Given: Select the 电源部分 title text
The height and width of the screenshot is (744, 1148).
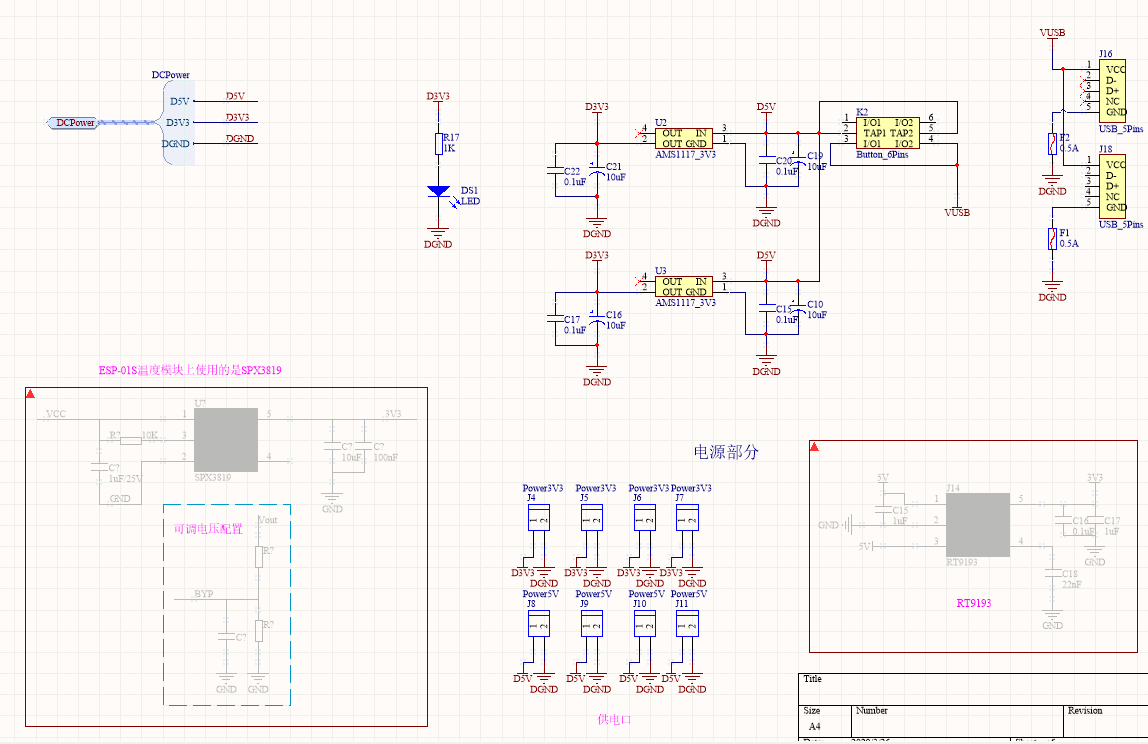Looking at the screenshot, I should (726, 452).
